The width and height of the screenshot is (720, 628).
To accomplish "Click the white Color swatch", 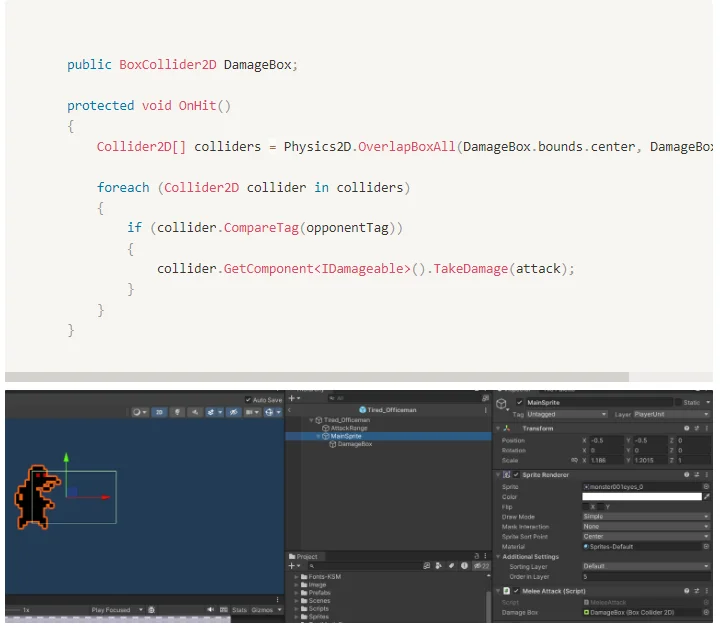I will tap(641, 496).
